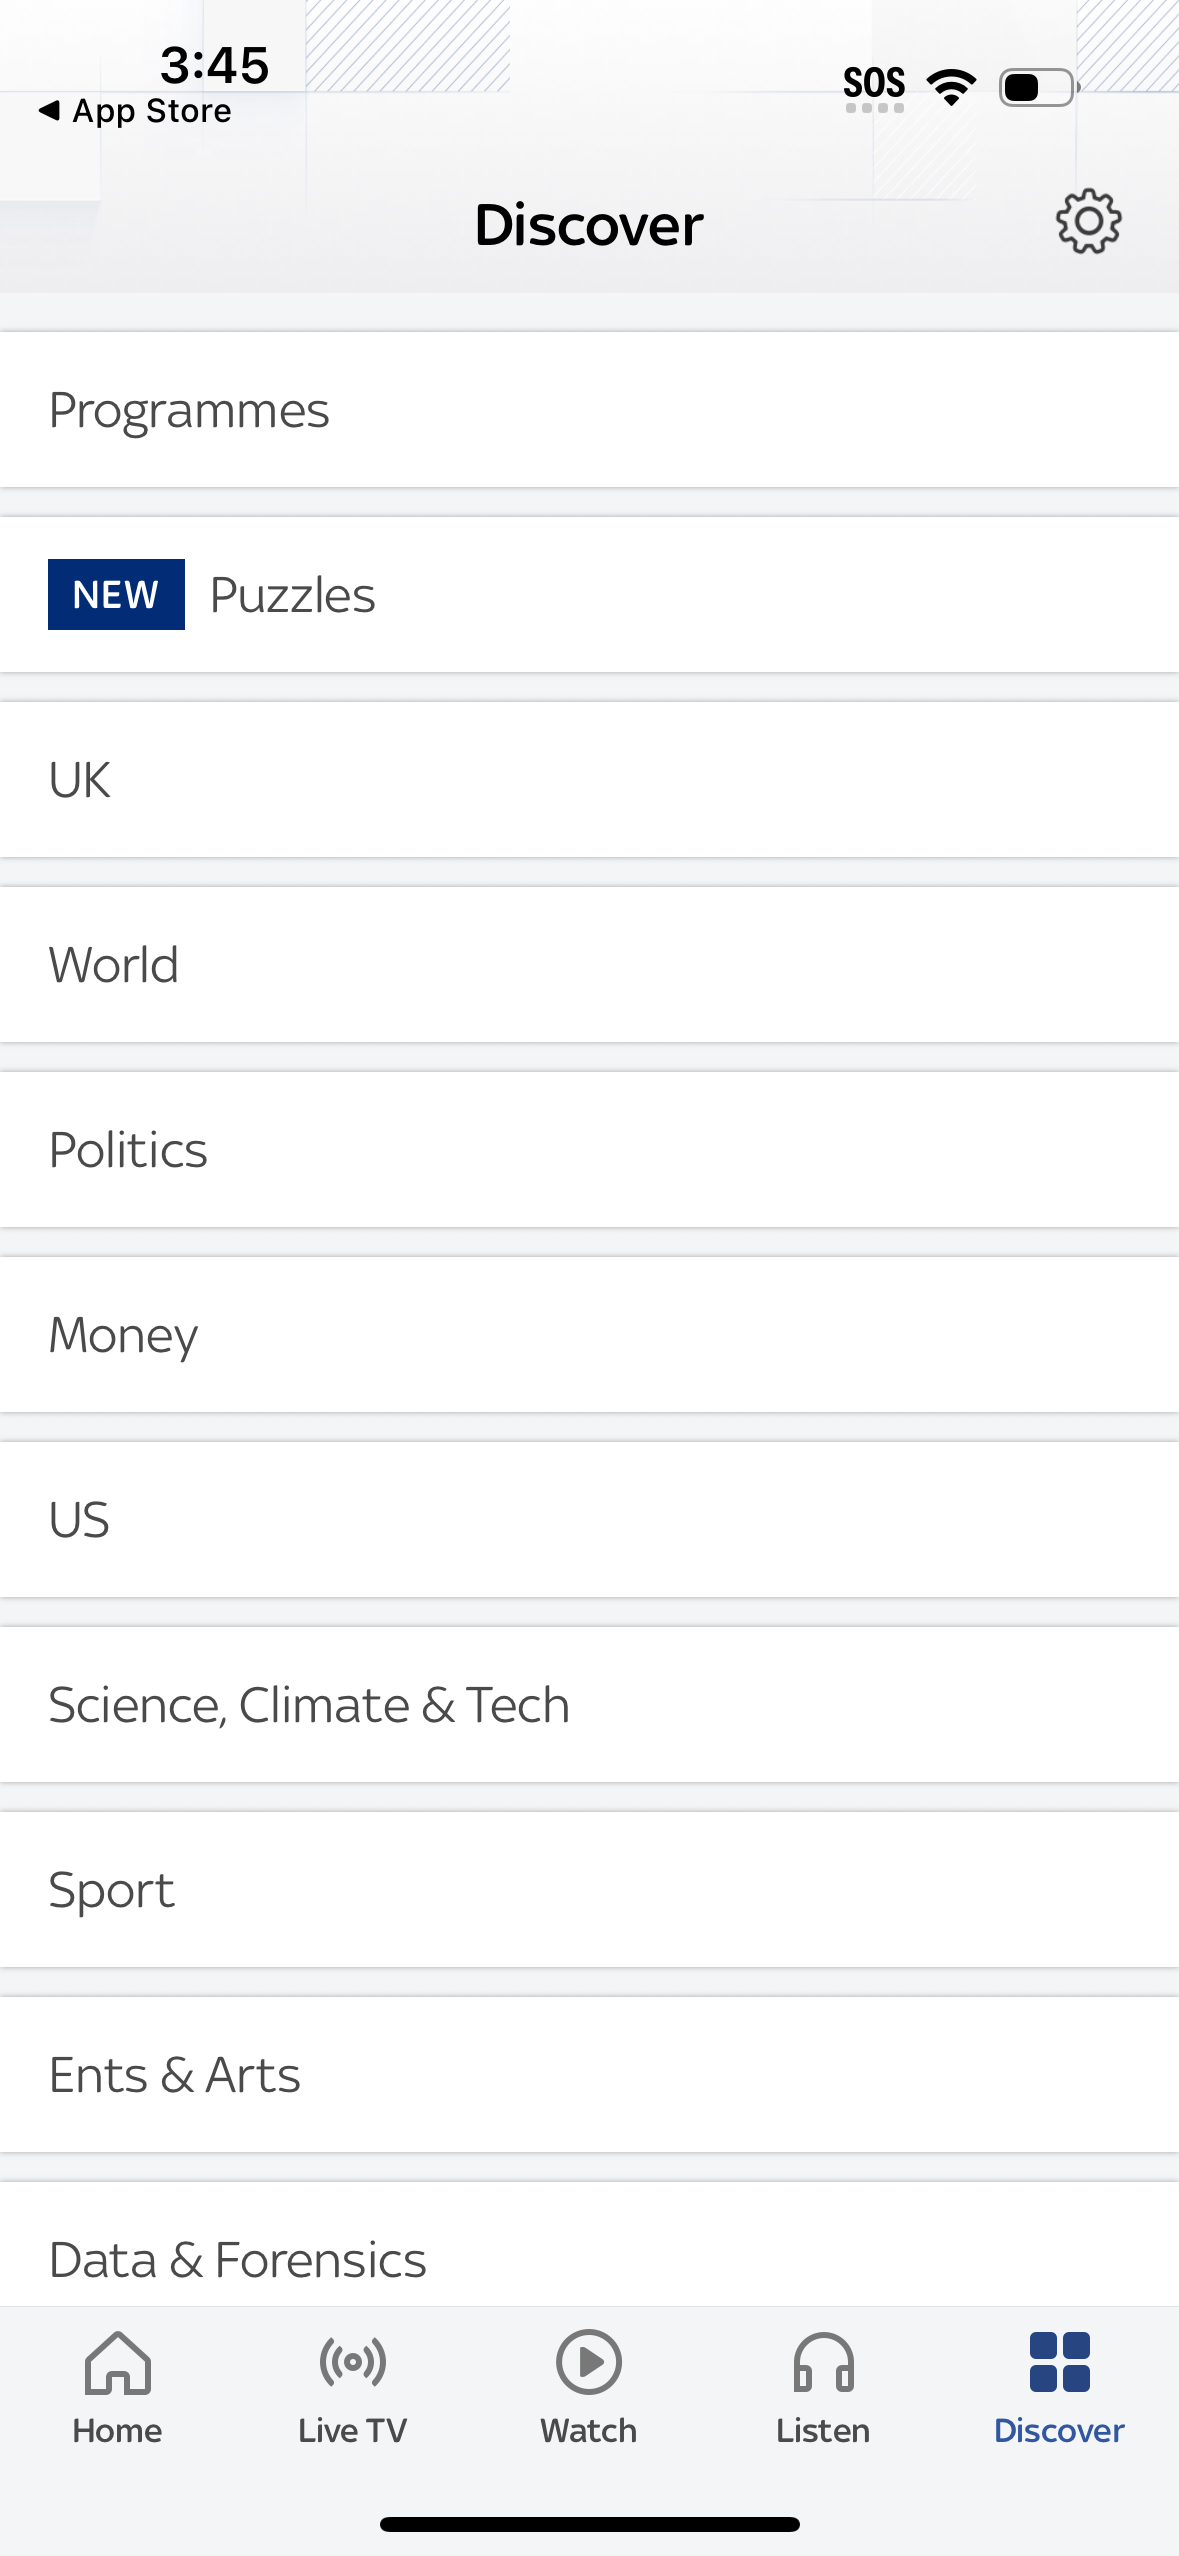1179x2556 pixels.
Task: Select the US news category
Action: [590, 1518]
